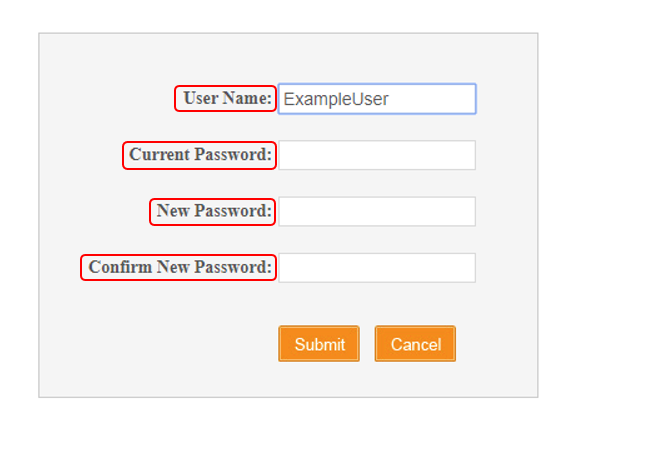Viewport: 653px width, 469px height.
Task: Click the Confirm New Password label
Action: click(180, 267)
